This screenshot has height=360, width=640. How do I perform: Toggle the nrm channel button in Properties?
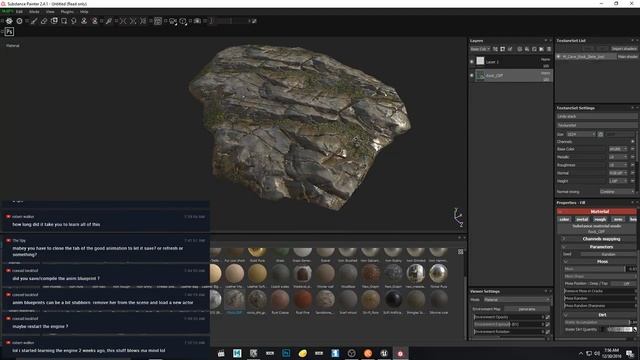(x=618, y=220)
